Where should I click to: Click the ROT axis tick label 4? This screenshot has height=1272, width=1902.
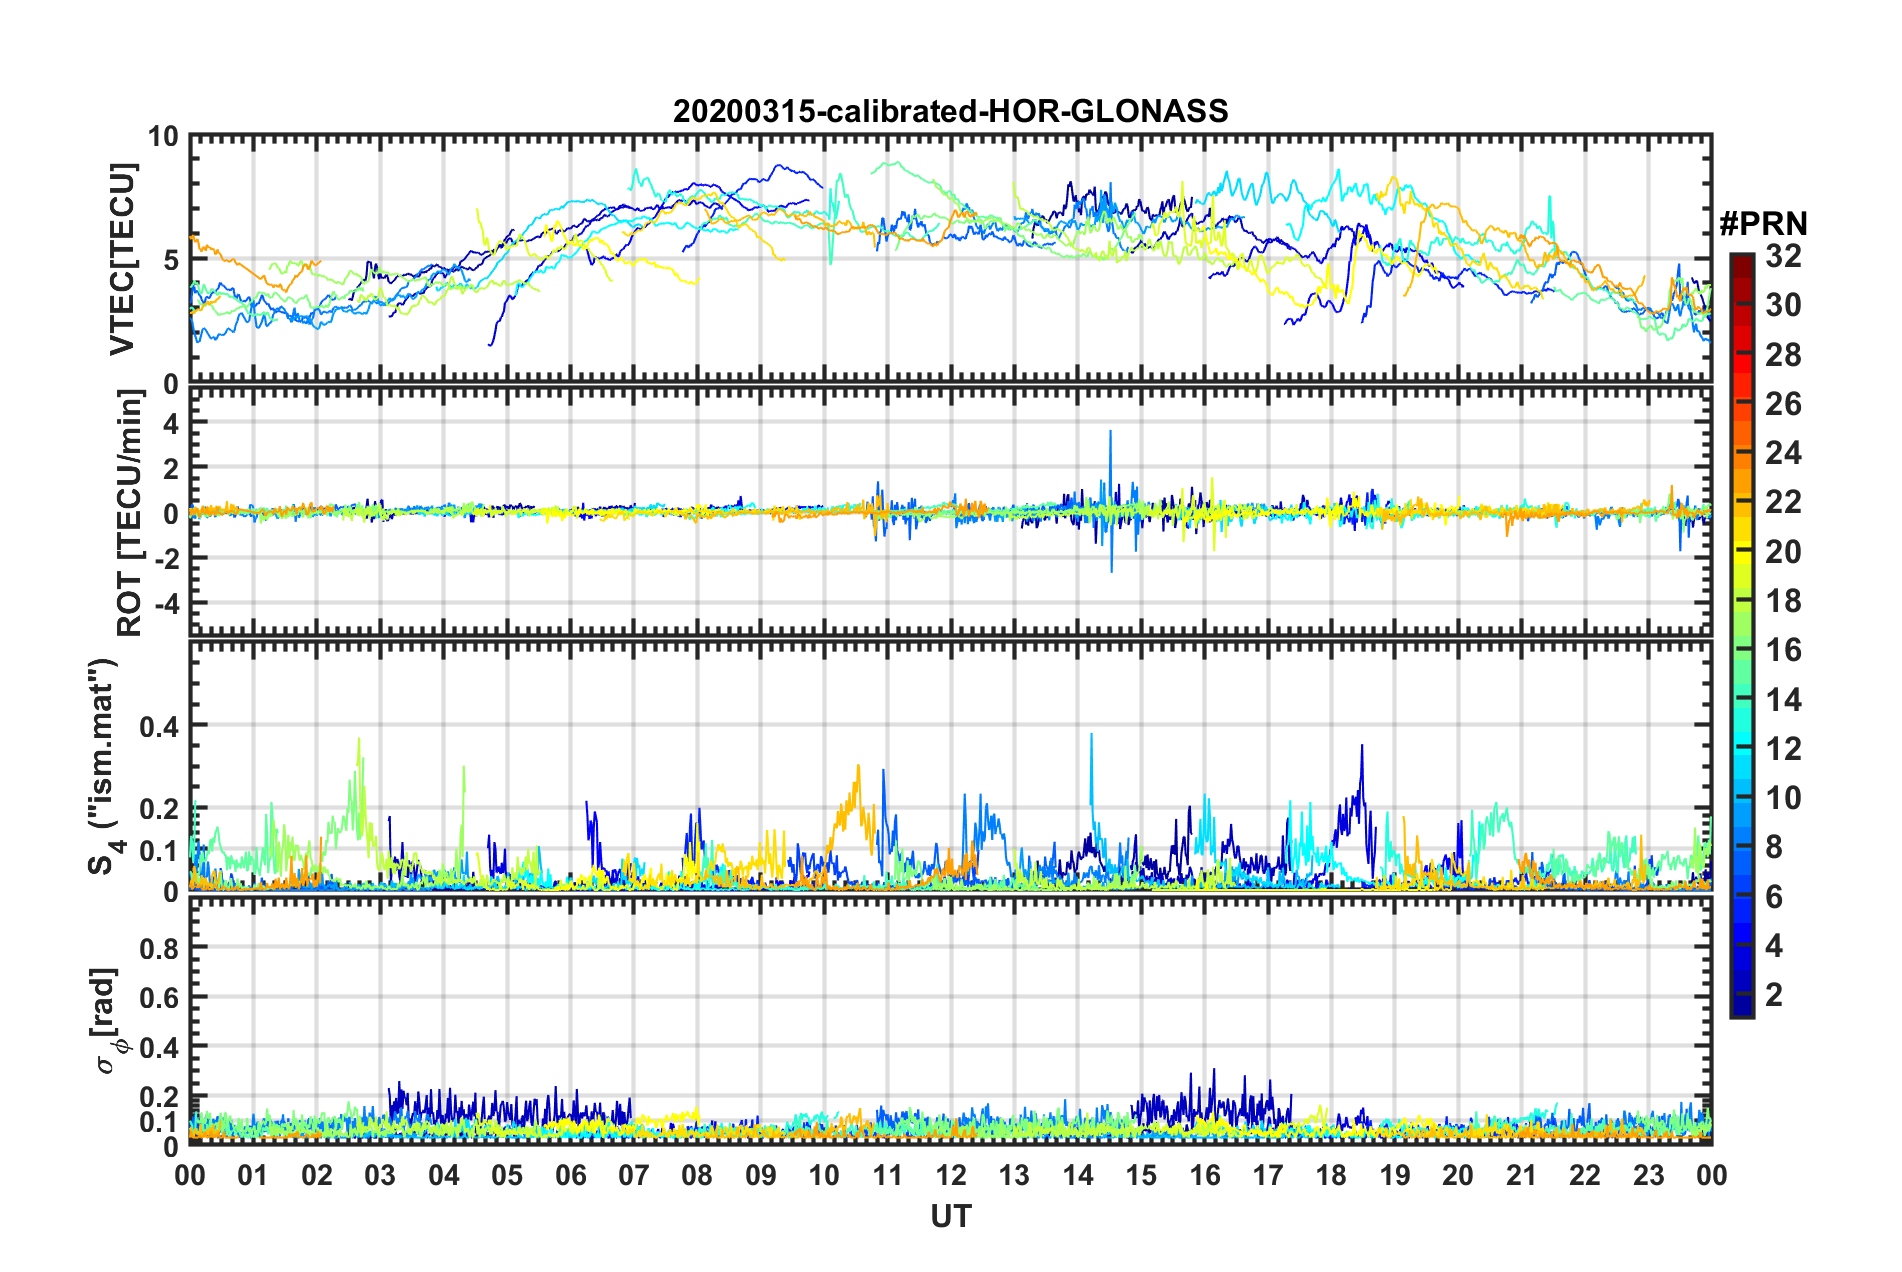click(x=170, y=424)
